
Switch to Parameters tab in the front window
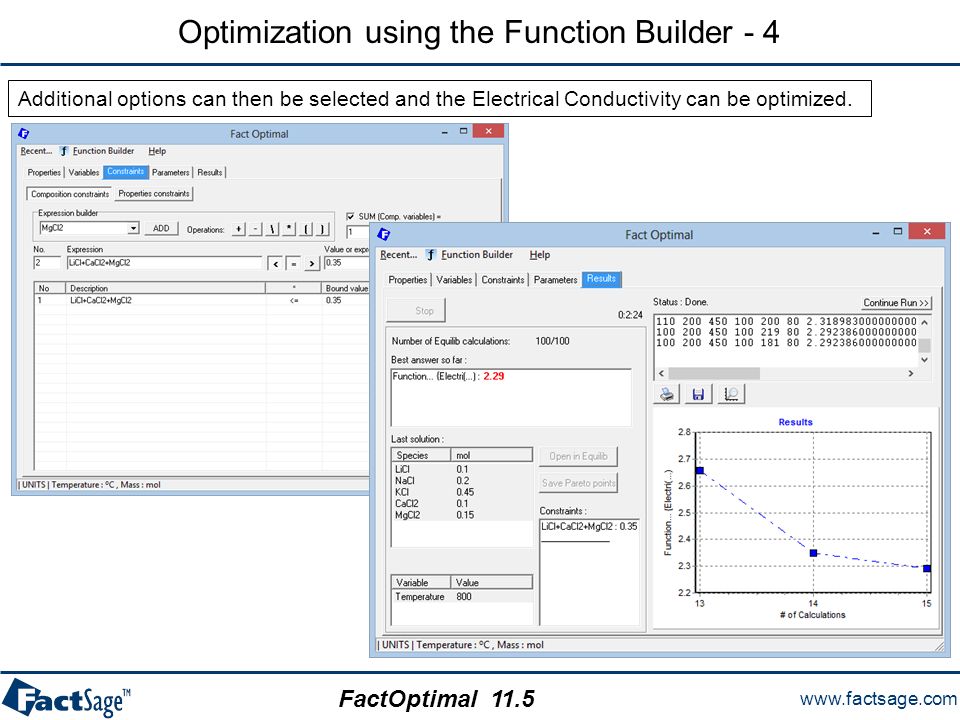[x=555, y=280]
